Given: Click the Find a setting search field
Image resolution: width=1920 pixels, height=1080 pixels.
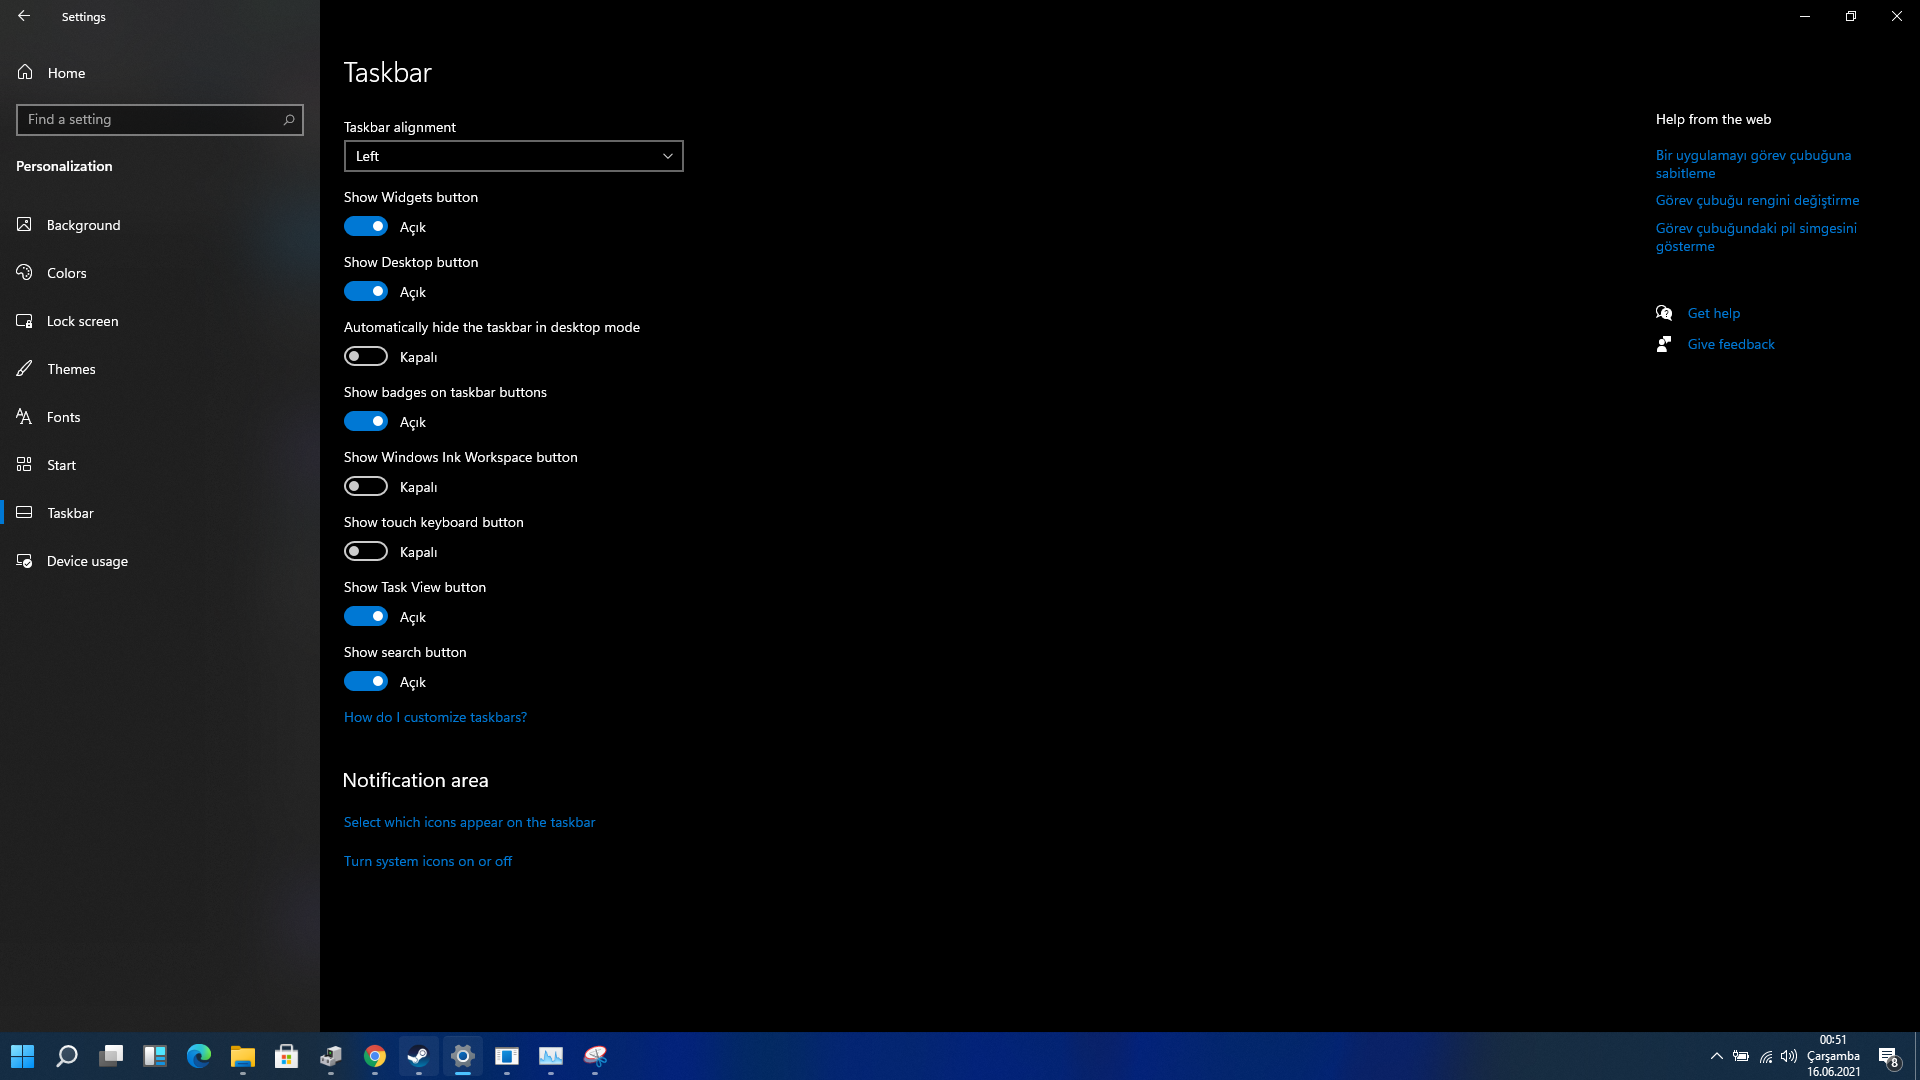Looking at the screenshot, I should (150, 120).
